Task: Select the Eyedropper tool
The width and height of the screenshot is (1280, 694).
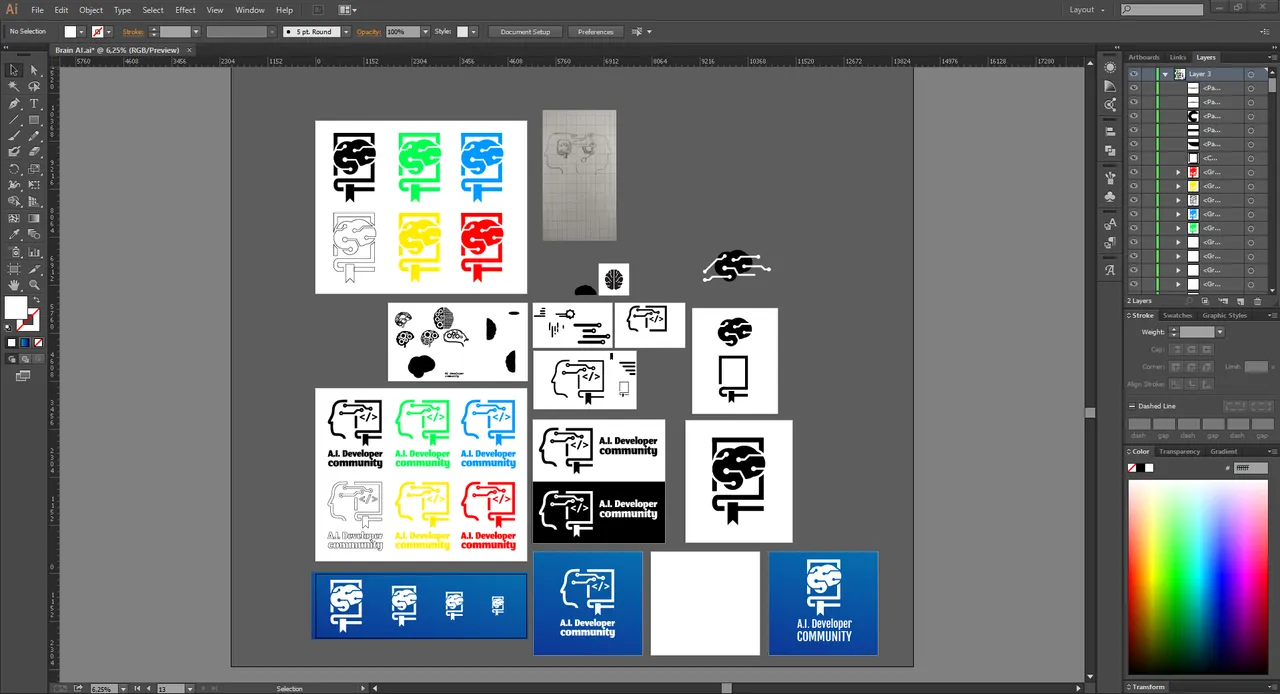Action: (x=14, y=235)
